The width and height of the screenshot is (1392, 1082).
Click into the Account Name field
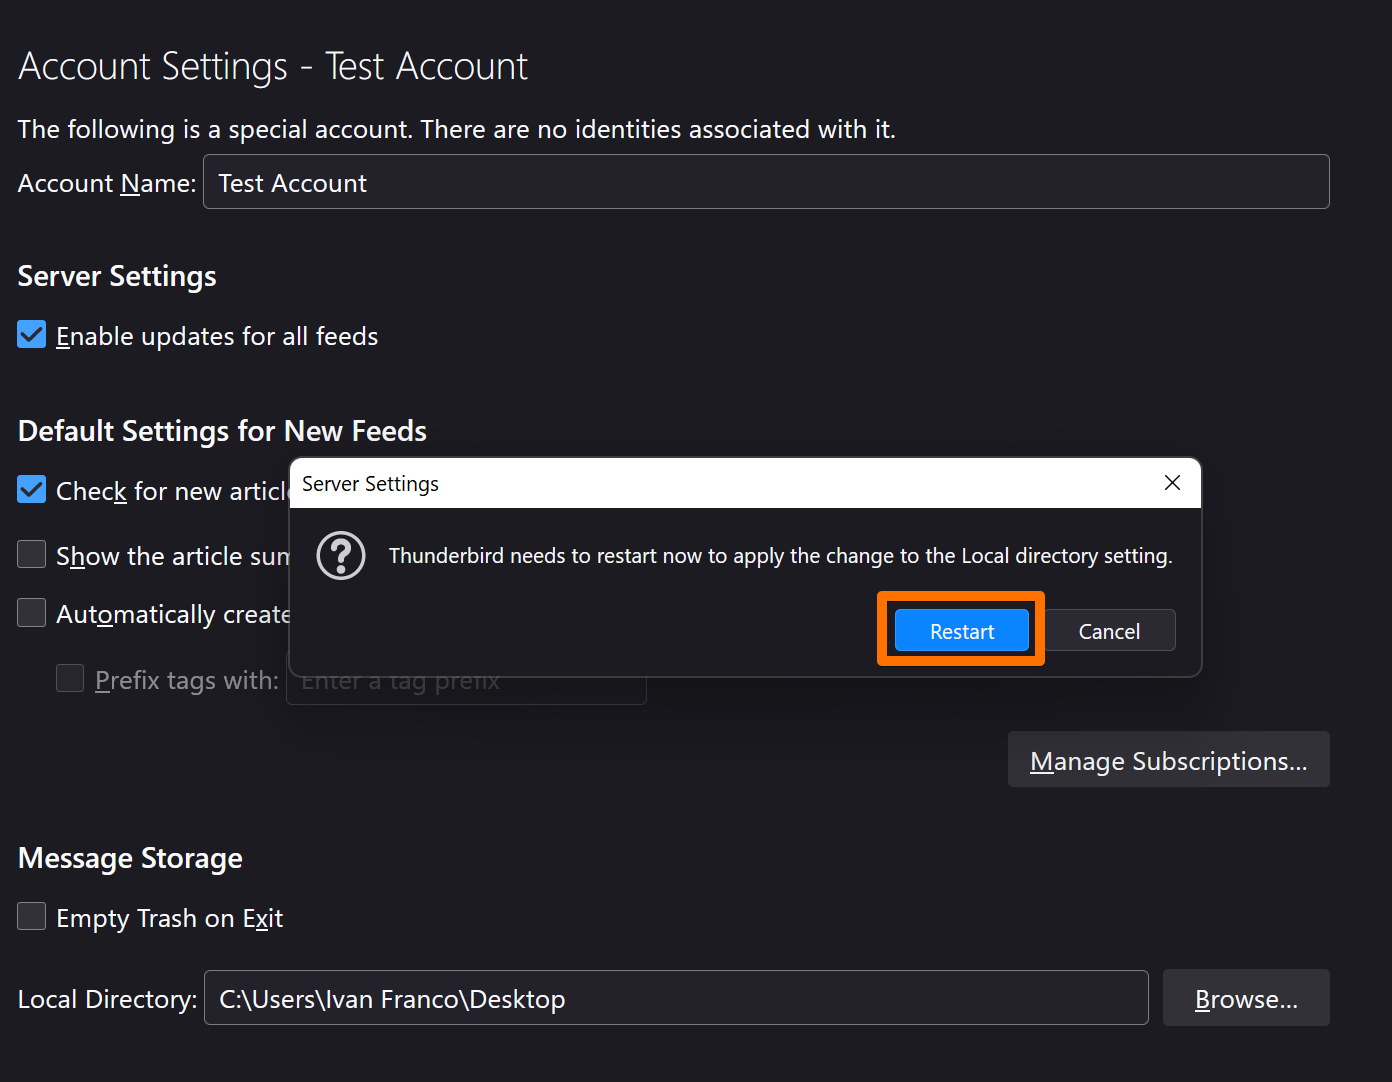tap(765, 182)
